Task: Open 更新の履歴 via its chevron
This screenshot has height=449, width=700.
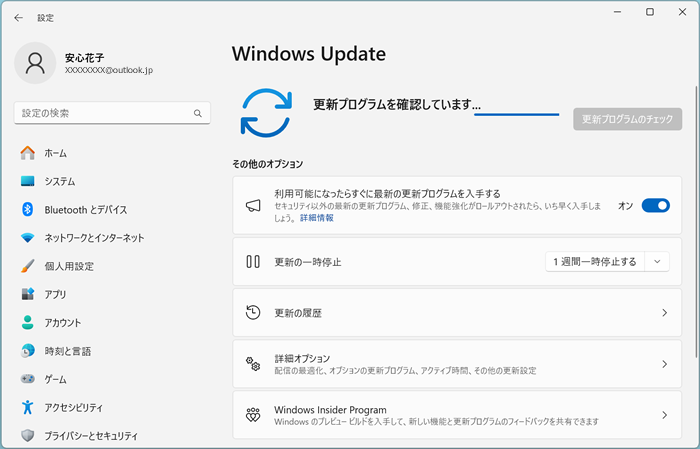Action: click(x=664, y=313)
